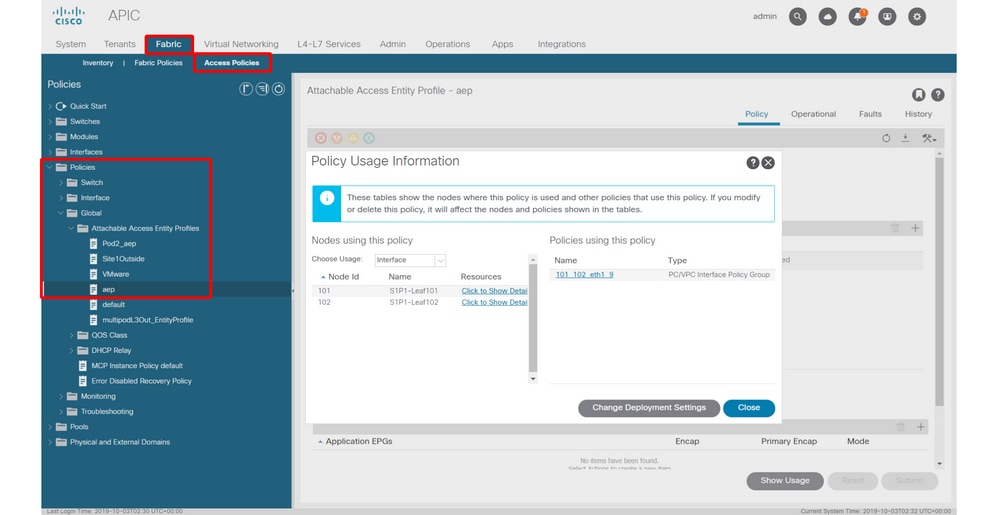The height and width of the screenshot is (515, 999).
Task: Open the Fabric menu tab
Action: 169,44
